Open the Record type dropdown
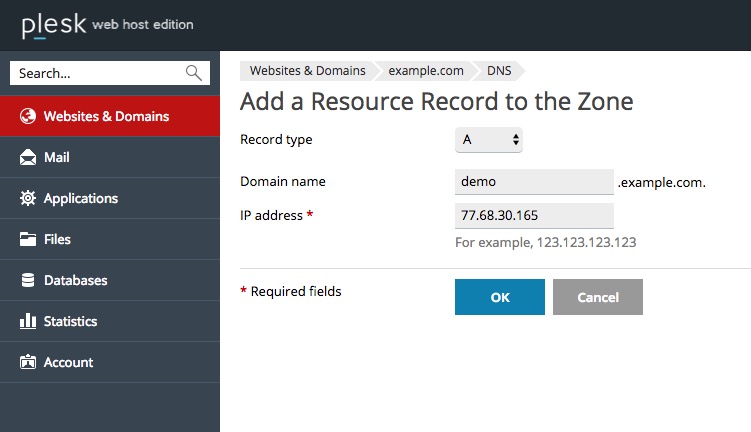Image resolution: width=751 pixels, height=432 pixels. tap(489, 140)
